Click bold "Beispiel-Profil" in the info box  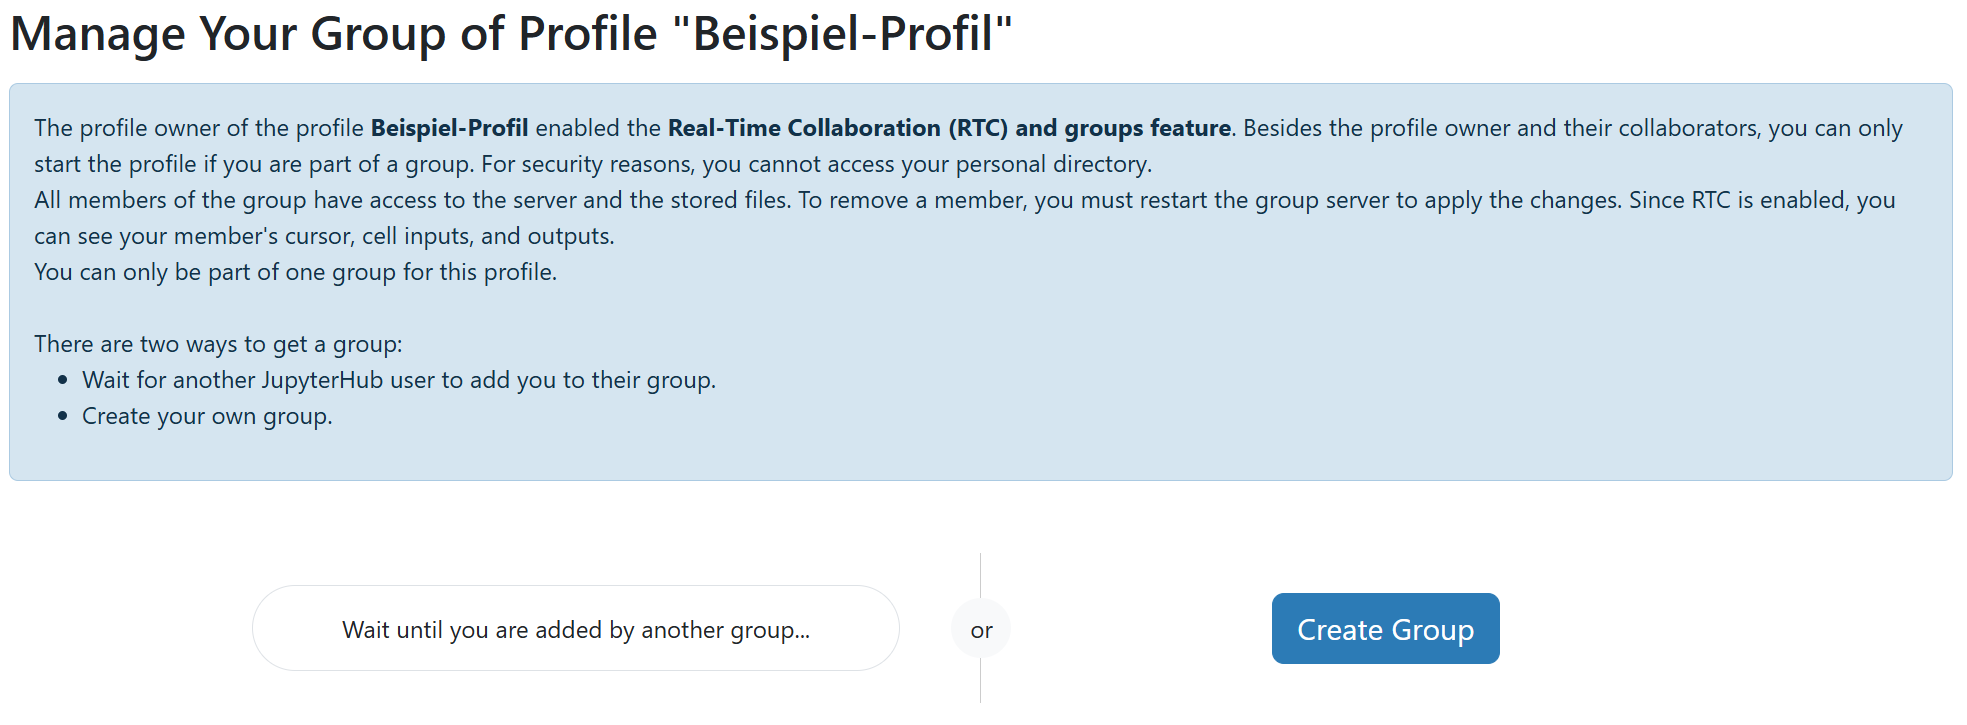tap(449, 128)
